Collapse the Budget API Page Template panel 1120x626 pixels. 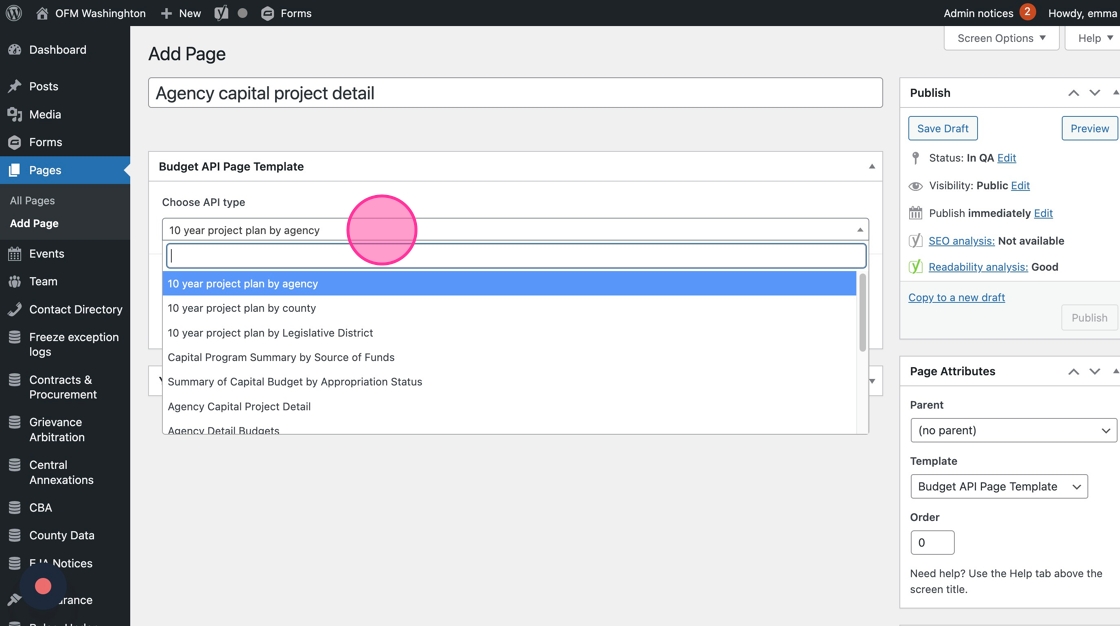[x=871, y=167]
